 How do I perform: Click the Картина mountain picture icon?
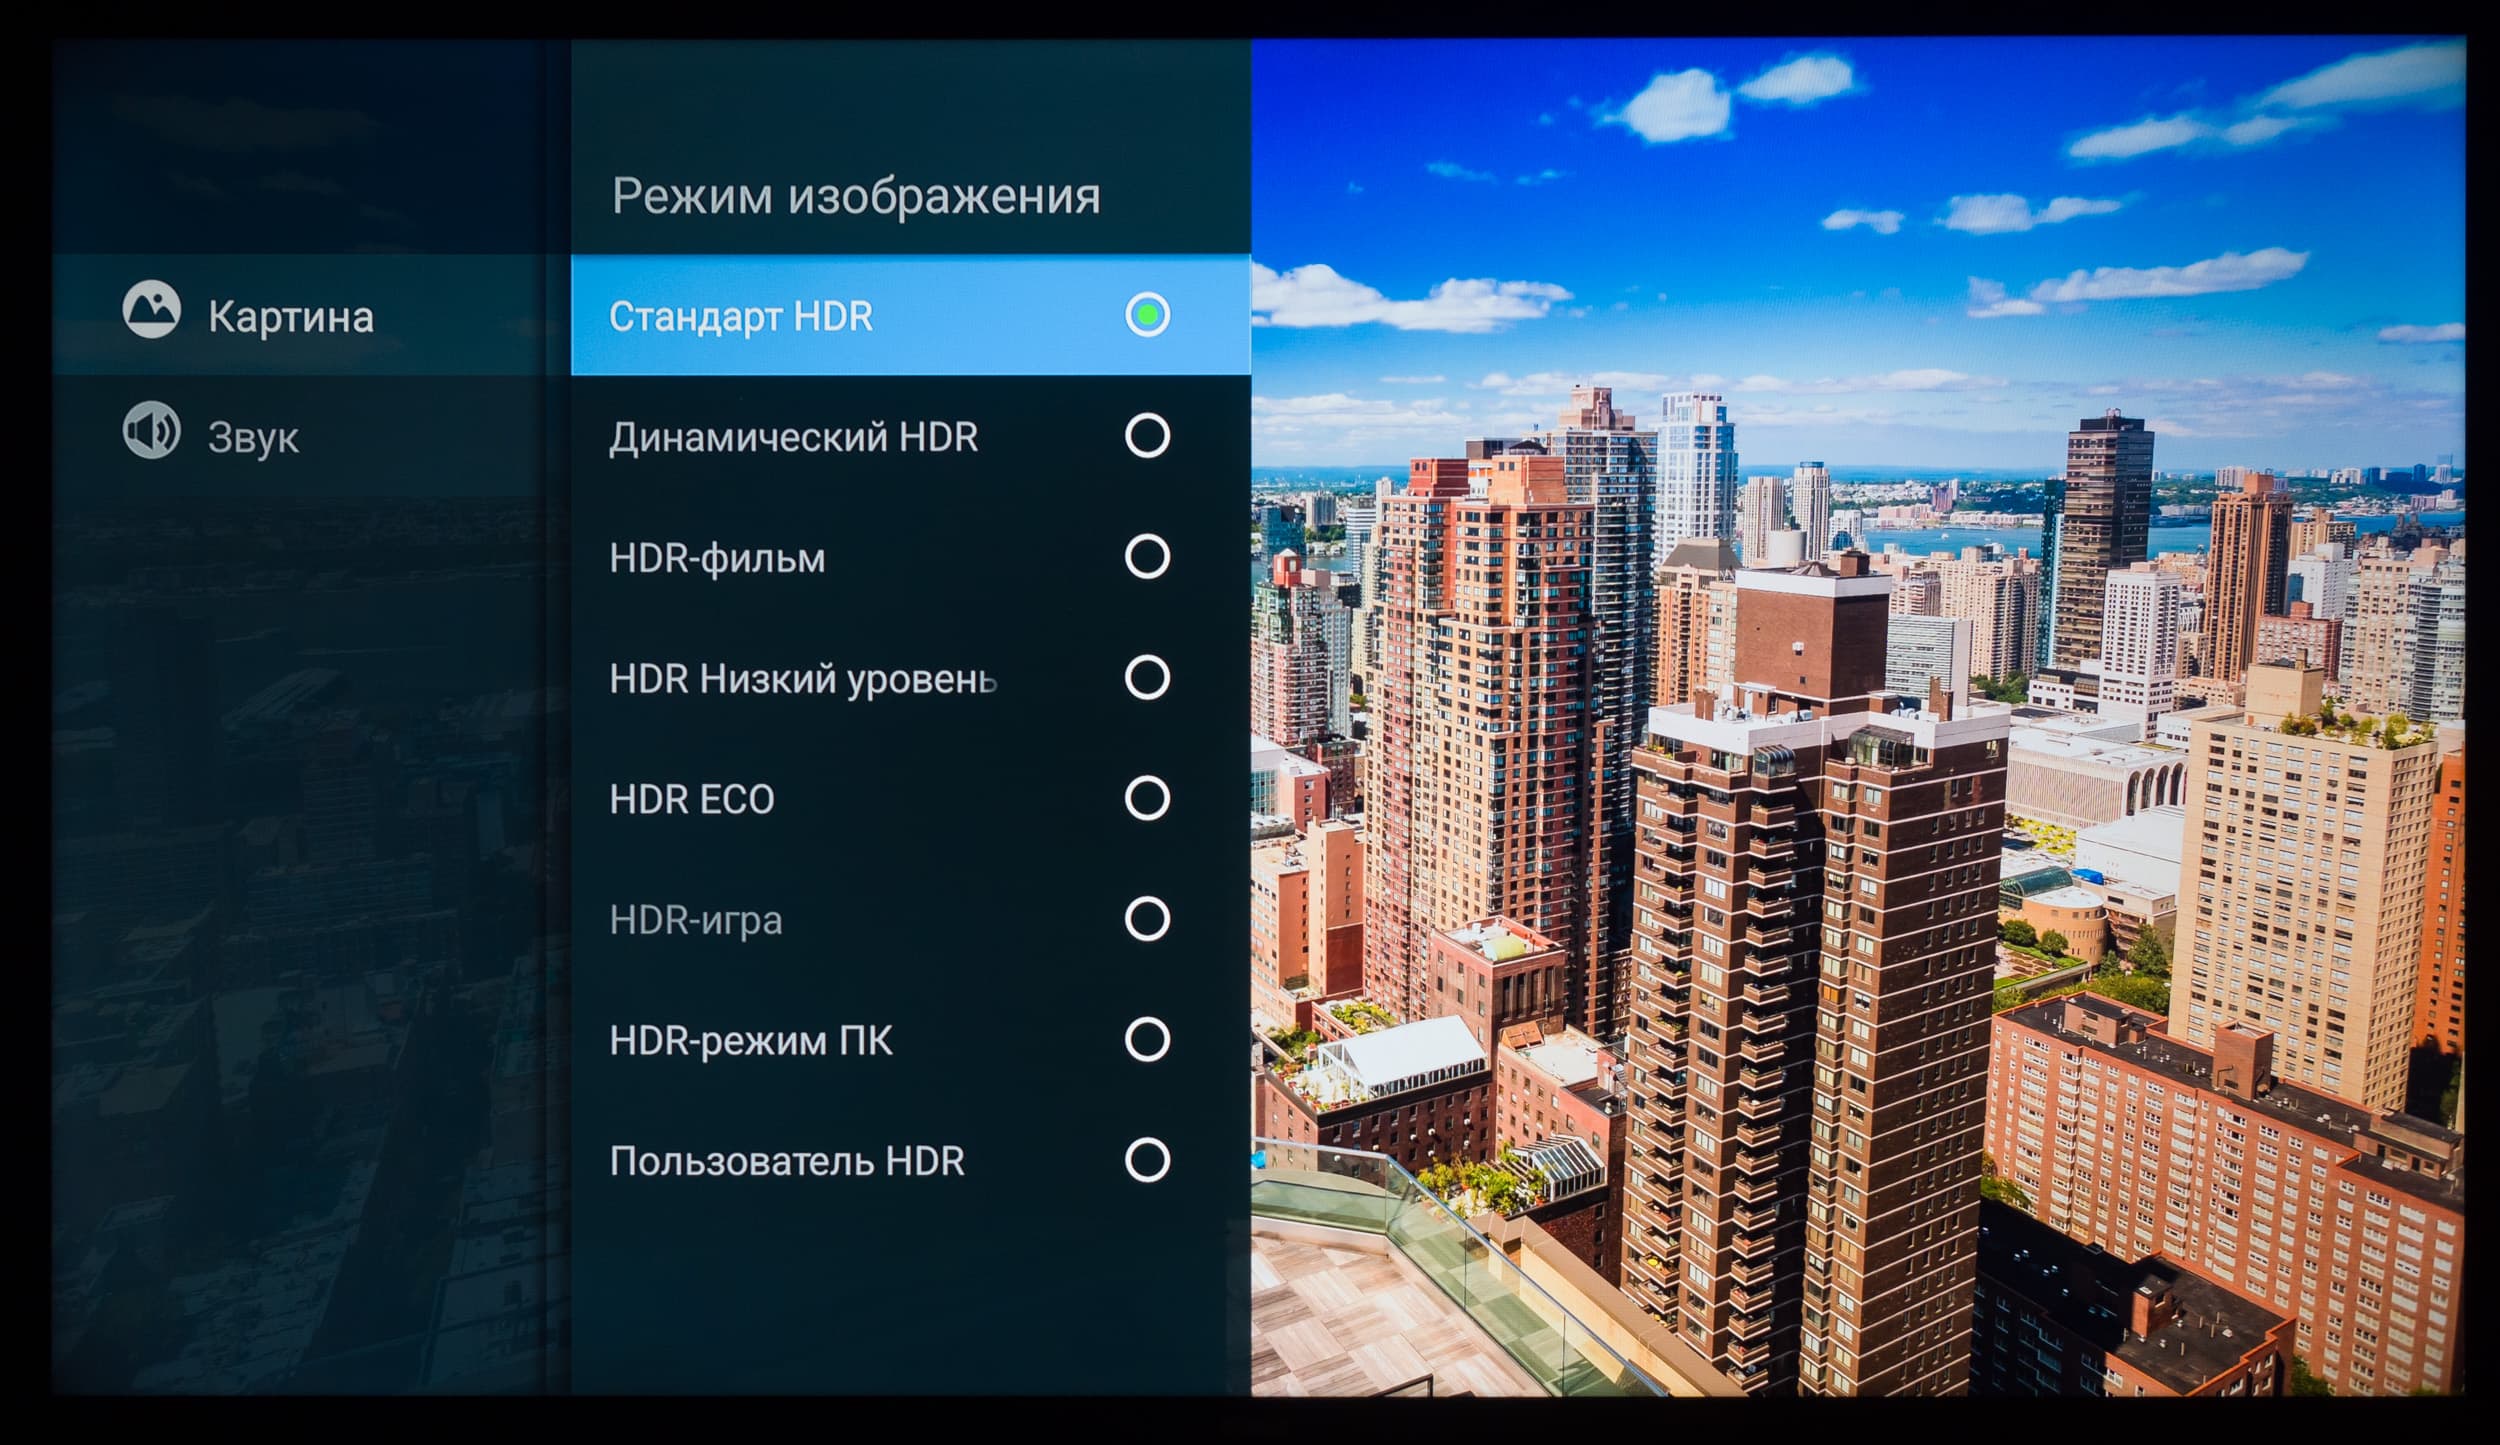click(x=151, y=310)
